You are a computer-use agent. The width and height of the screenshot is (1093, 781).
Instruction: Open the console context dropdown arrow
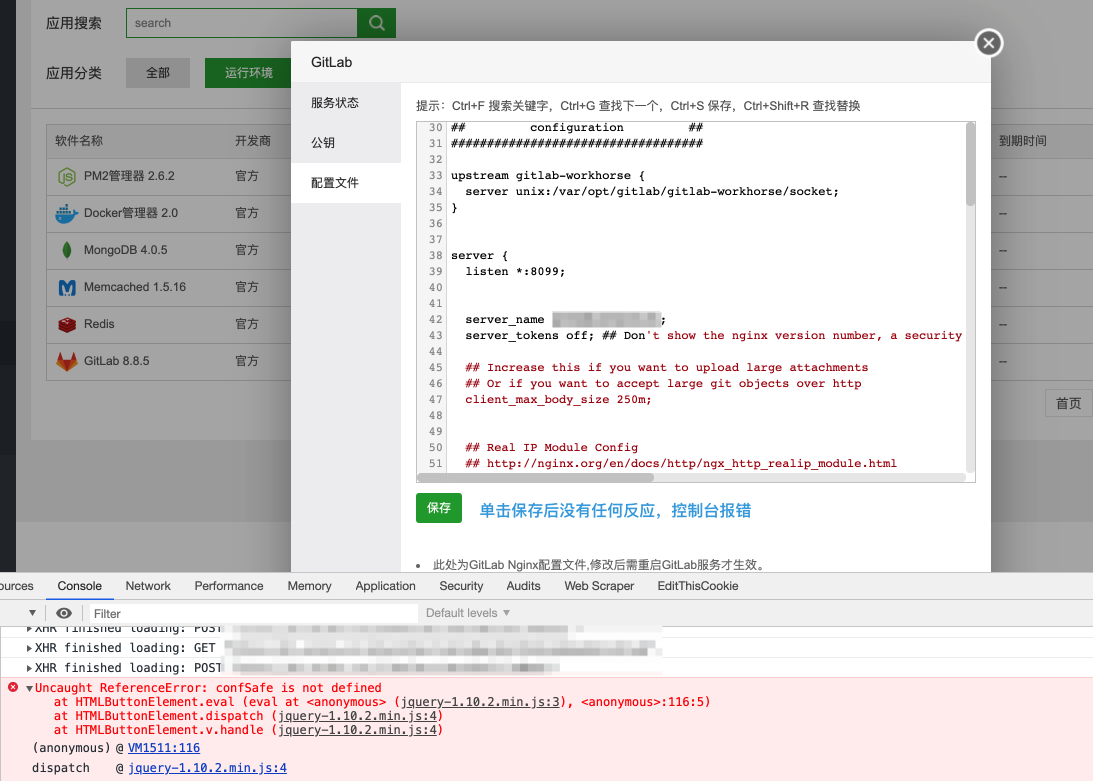[32, 613]
